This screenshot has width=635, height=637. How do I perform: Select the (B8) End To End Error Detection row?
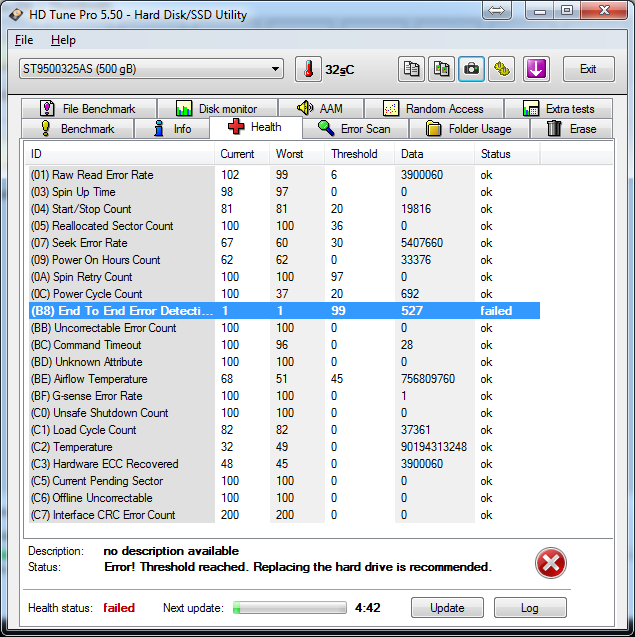[x=284, y=311]
